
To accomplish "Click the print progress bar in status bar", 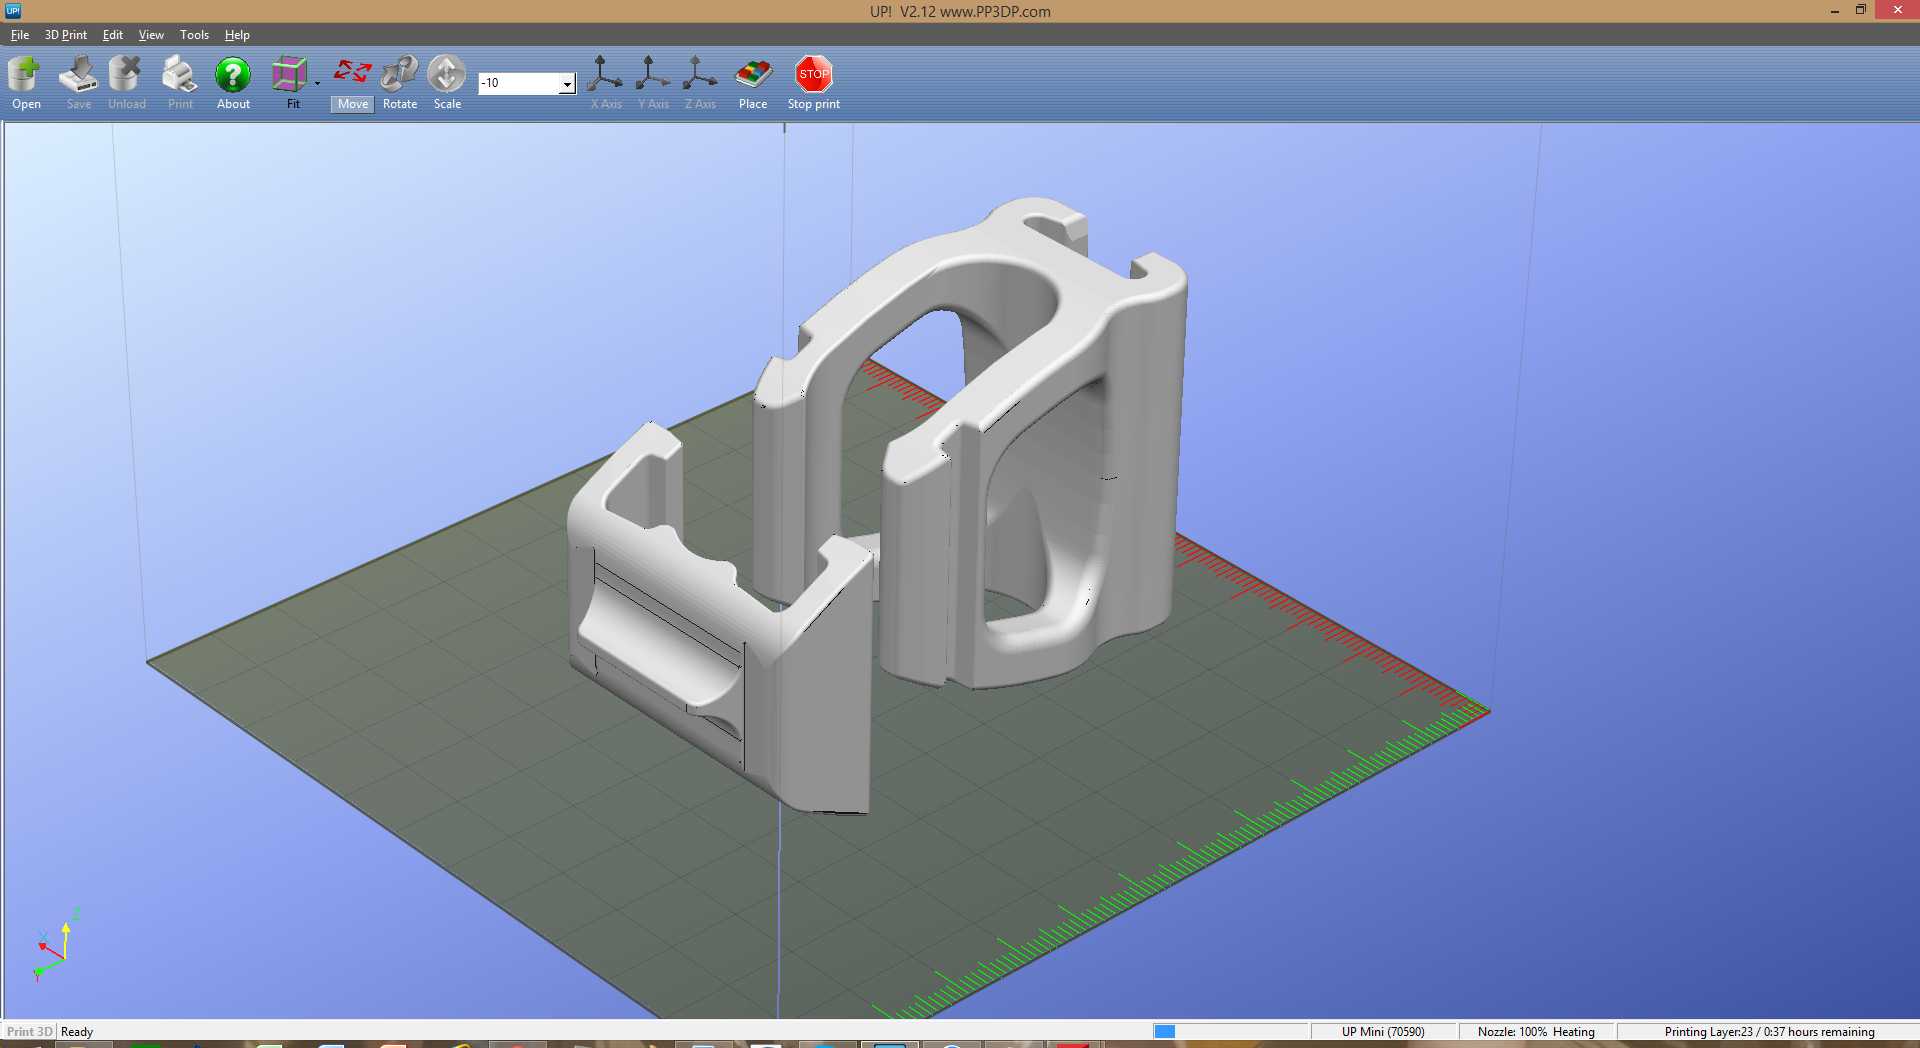I will [x=1231, y=1031].
